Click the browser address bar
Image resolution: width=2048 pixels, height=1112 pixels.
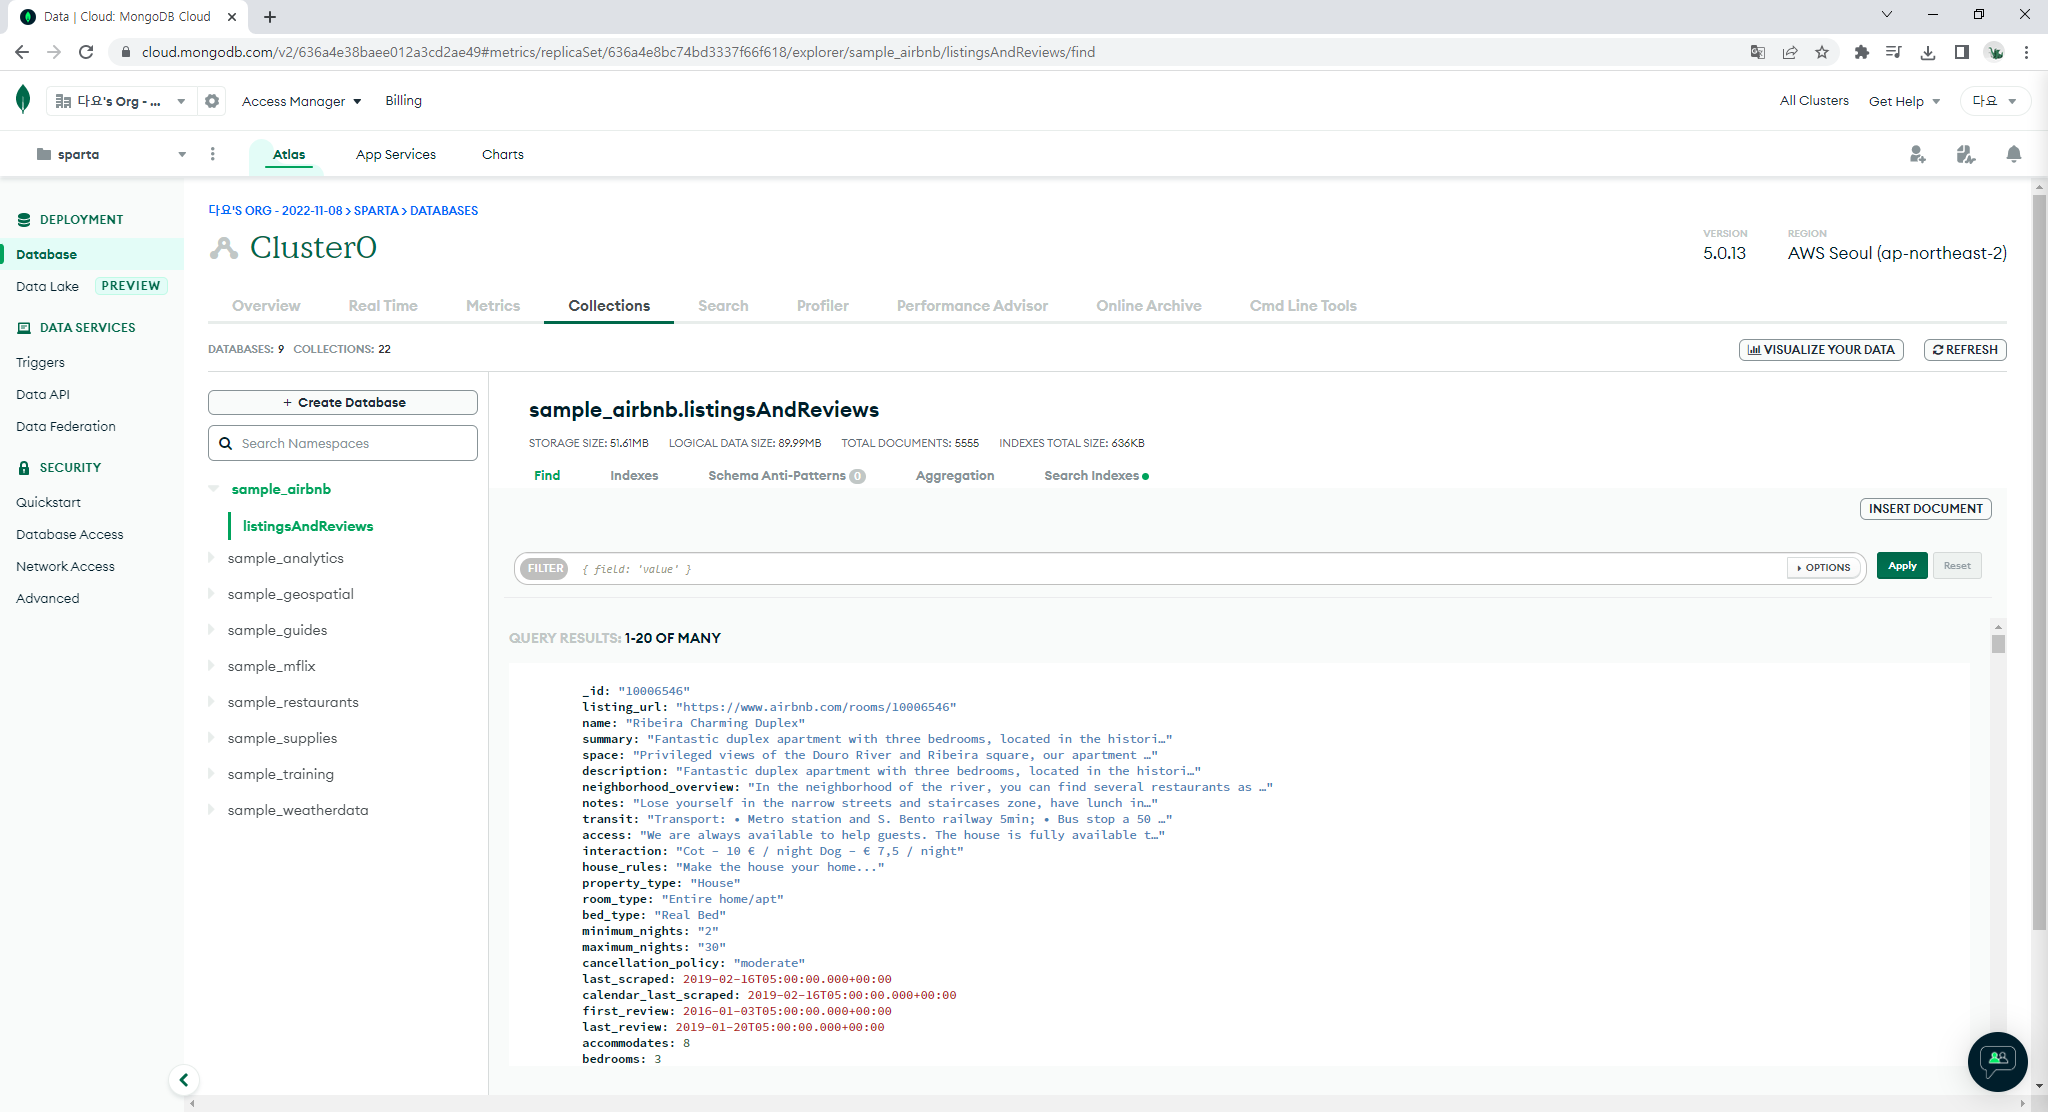pyautogui.click(x=930, y=52)
